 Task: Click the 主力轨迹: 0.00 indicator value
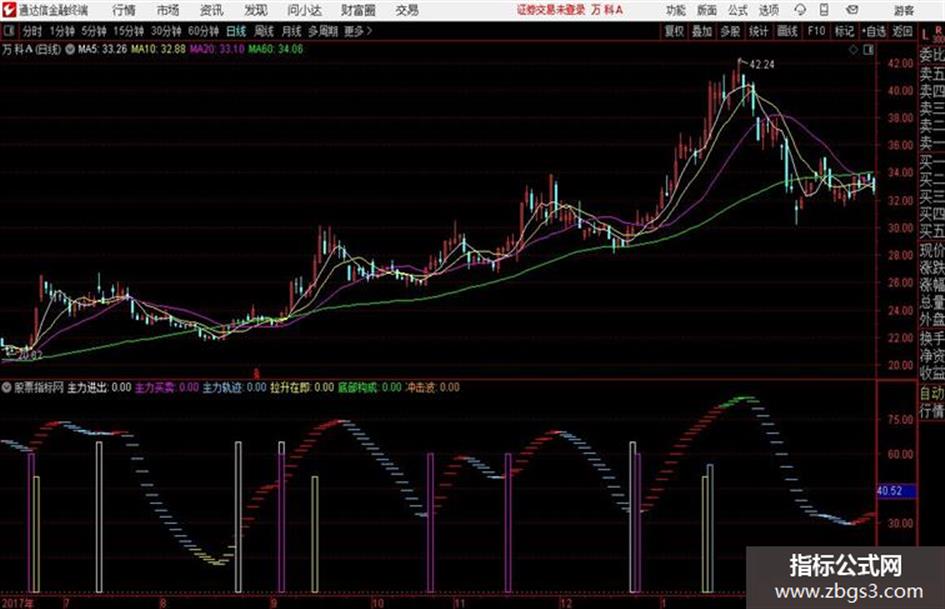[234, 387]
